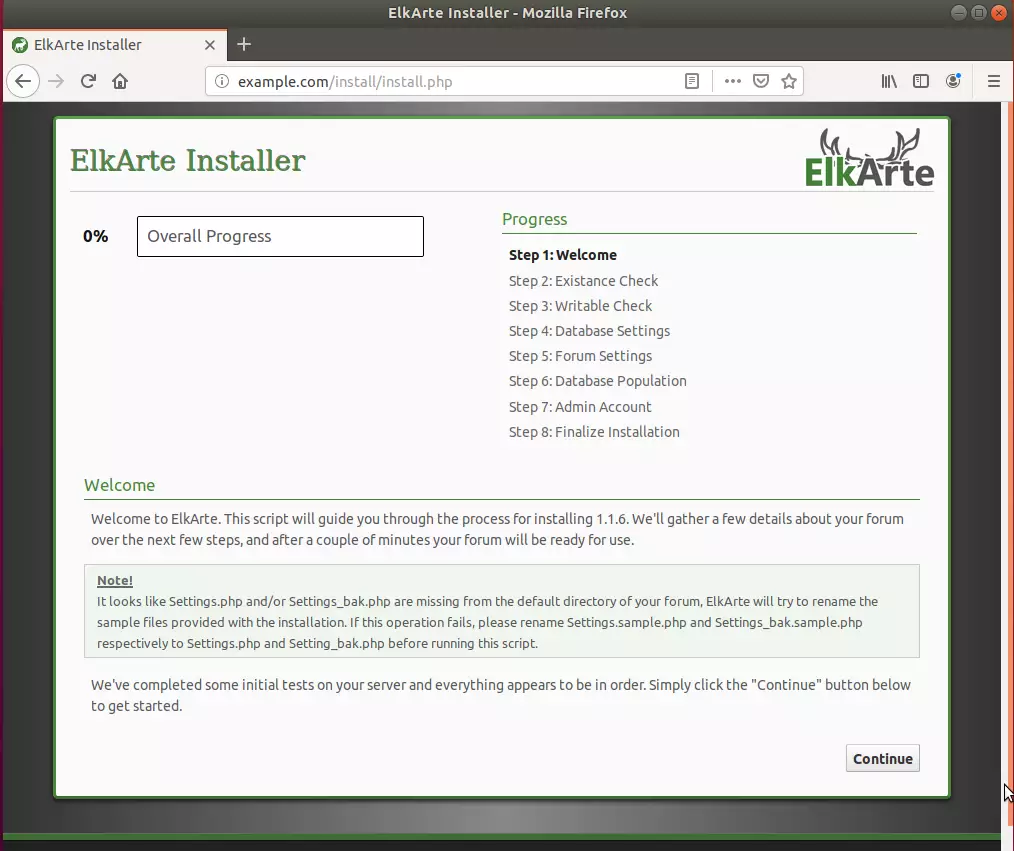Close the ElkArte Installer tab
The image size is (1014, 851).
click(210, 45)
